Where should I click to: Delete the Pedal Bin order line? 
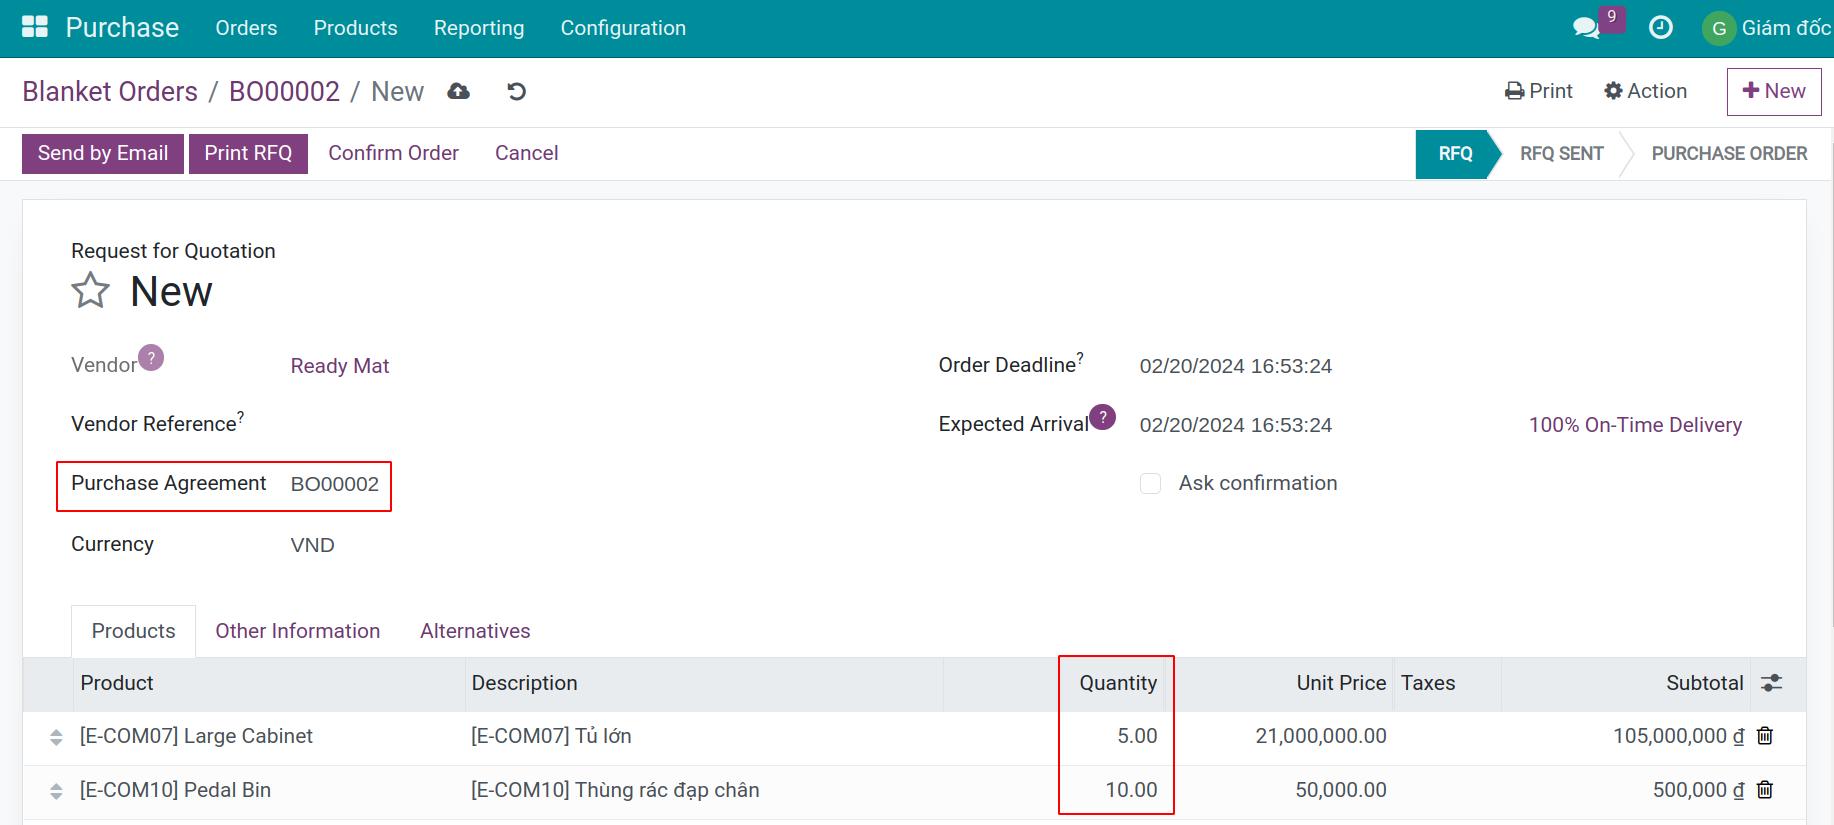(x=1765, y=790)
